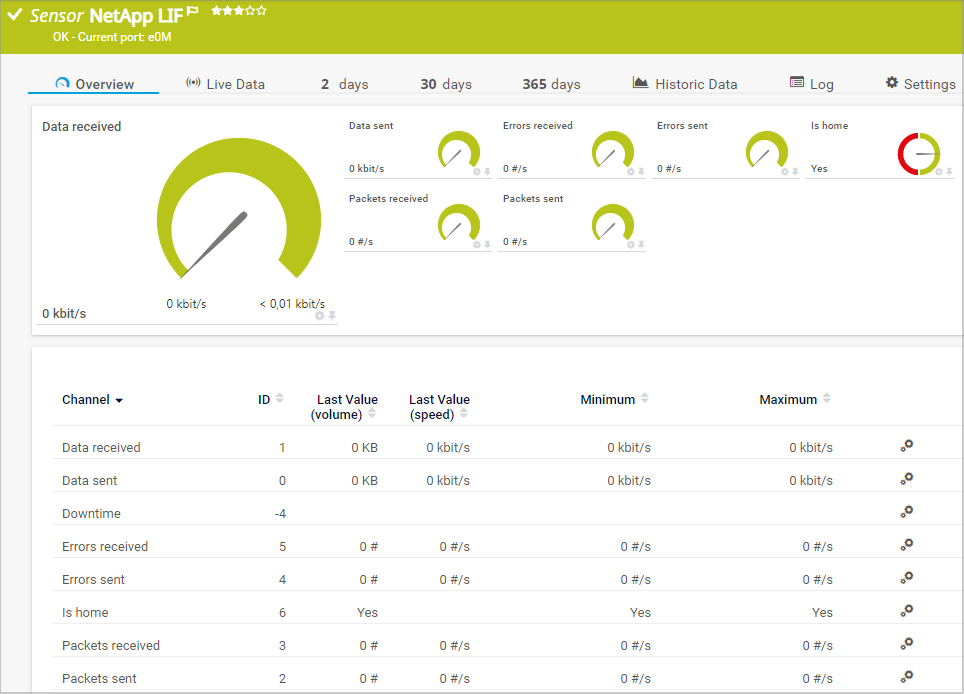964x694 pixels.
Task: Pin the Is home gauge
Action: [949, 172]
